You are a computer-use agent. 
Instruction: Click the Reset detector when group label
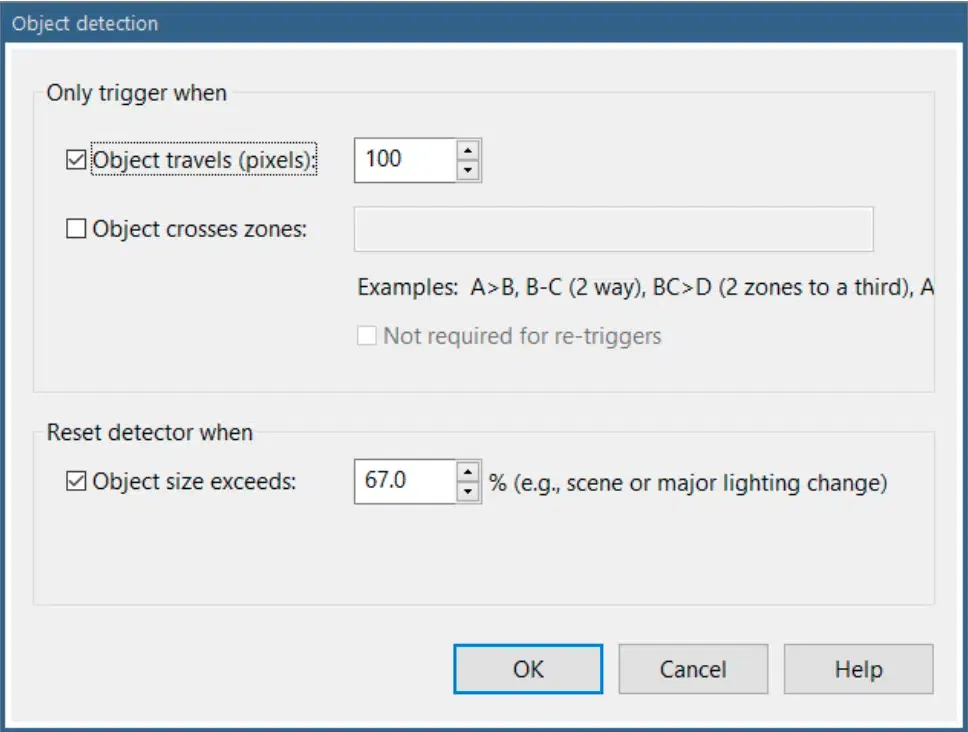tap(150, 433)
